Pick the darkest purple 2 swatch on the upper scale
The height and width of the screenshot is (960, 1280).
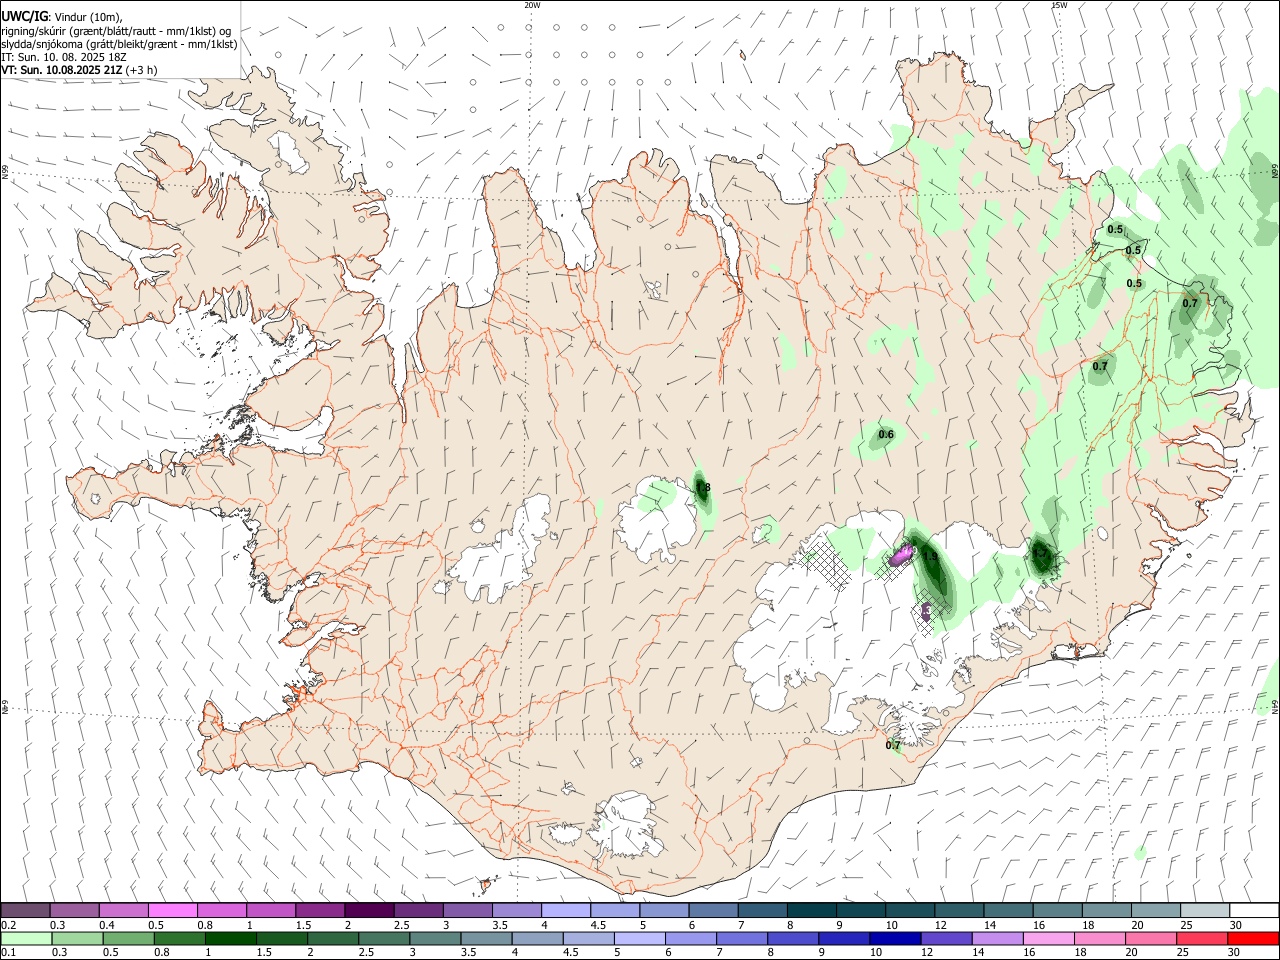click(x=369, y=911)
